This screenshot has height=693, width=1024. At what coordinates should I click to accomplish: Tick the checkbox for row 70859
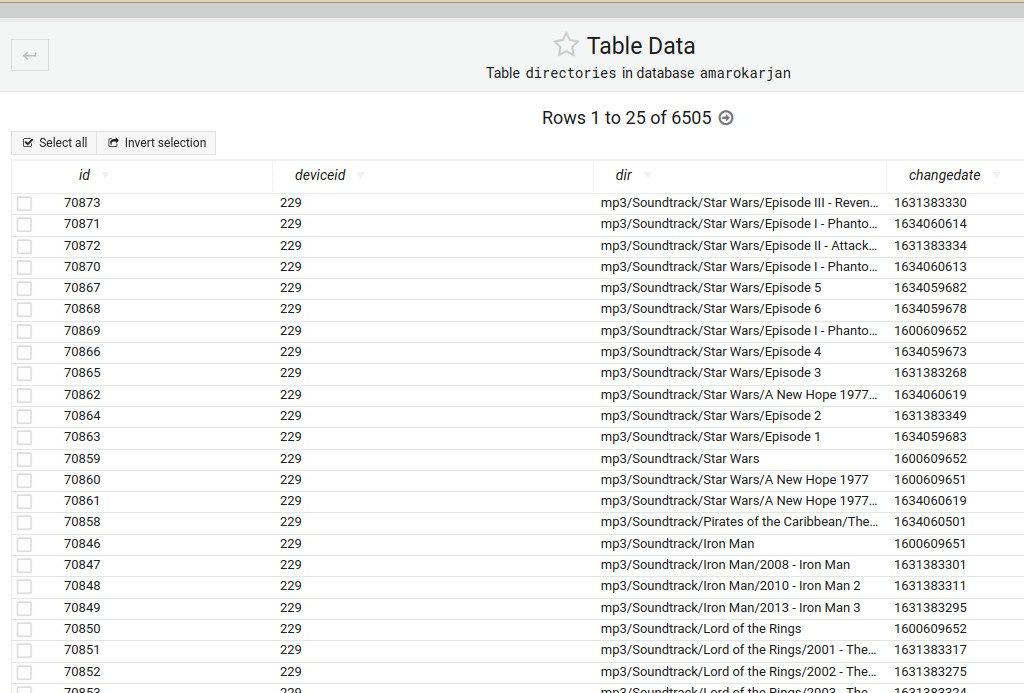(24, 459)
